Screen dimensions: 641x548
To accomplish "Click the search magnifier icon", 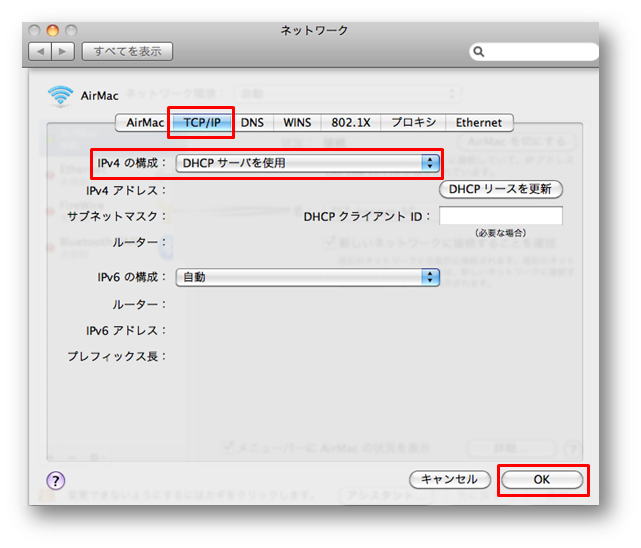I will click(479, 51).
